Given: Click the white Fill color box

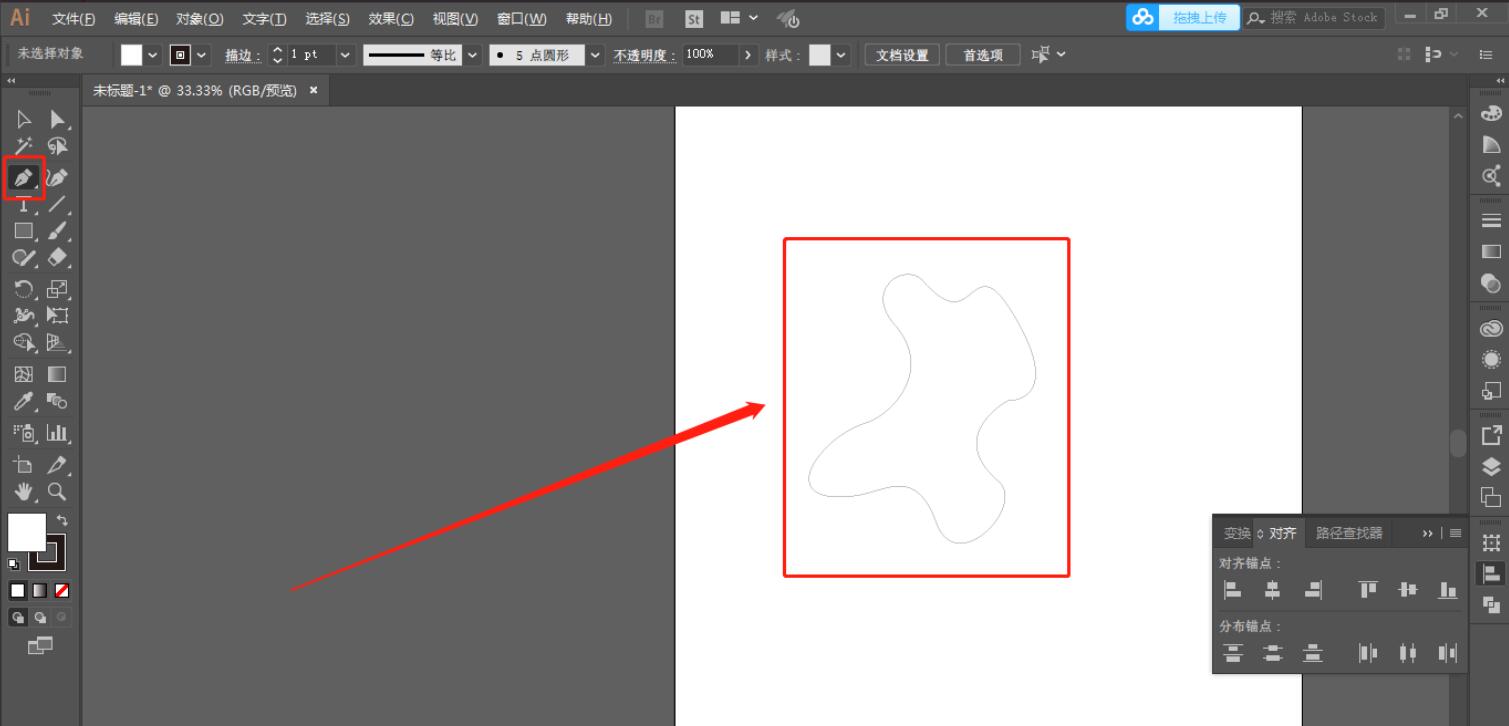Looking at the screenshot, I should (26, 532).
